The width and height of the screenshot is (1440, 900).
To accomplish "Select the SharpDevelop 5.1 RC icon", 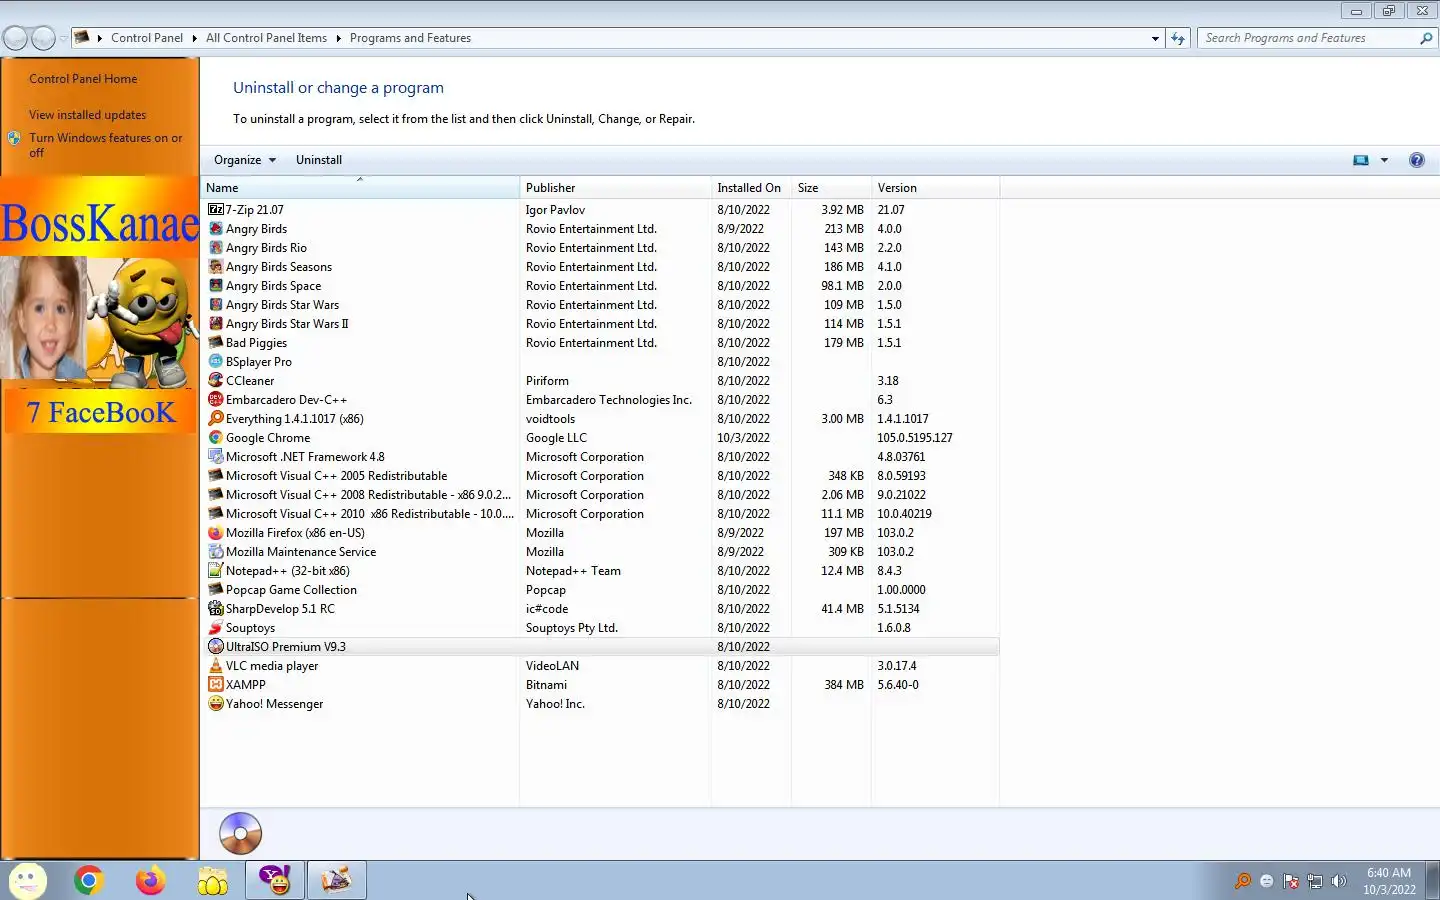I will point(215,609).
